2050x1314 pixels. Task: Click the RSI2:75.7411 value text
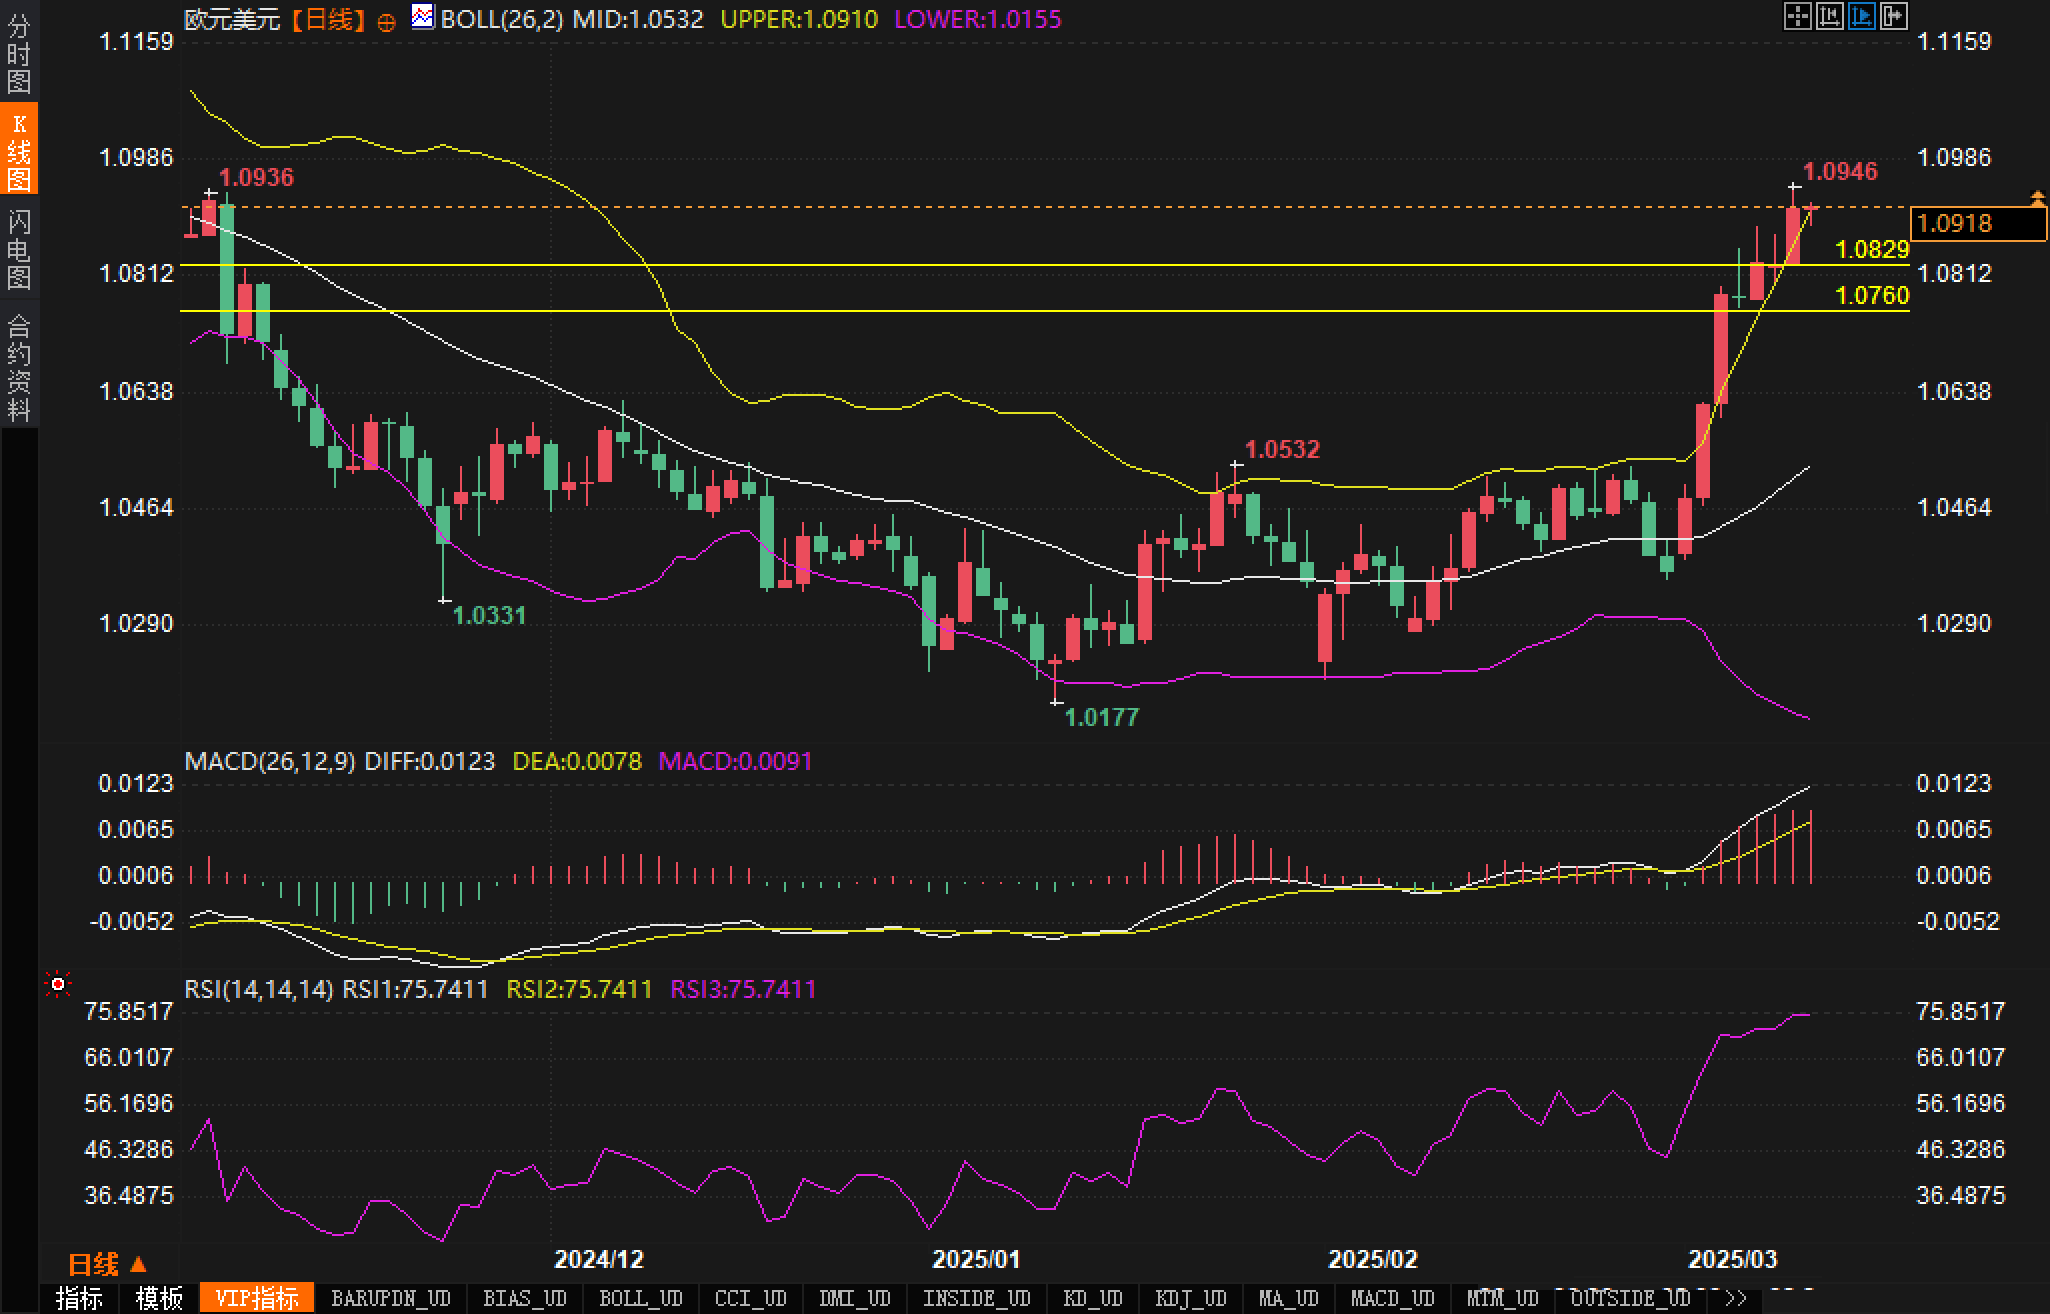point(579,989)
